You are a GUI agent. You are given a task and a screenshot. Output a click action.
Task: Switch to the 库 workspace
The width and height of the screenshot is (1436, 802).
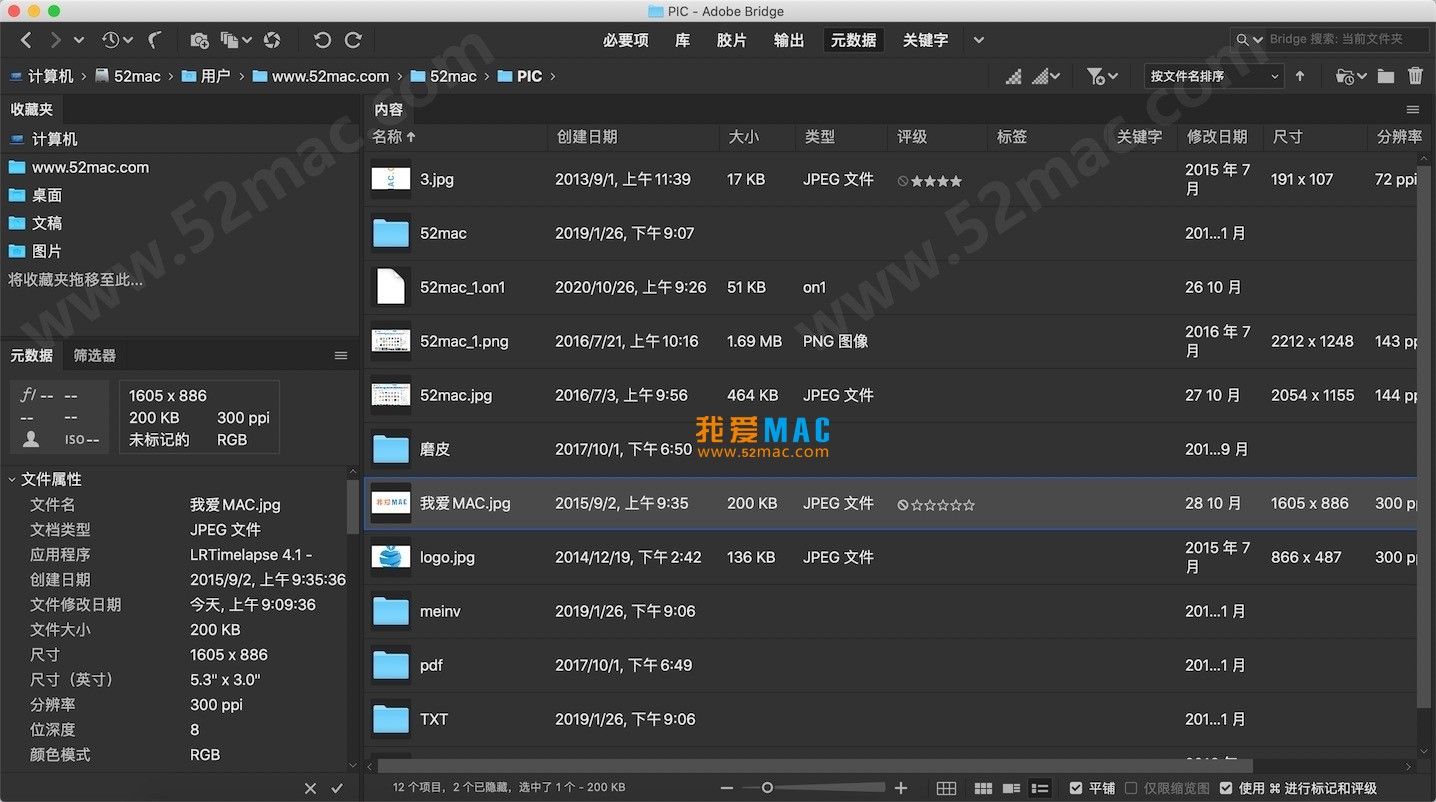[682, 40]
